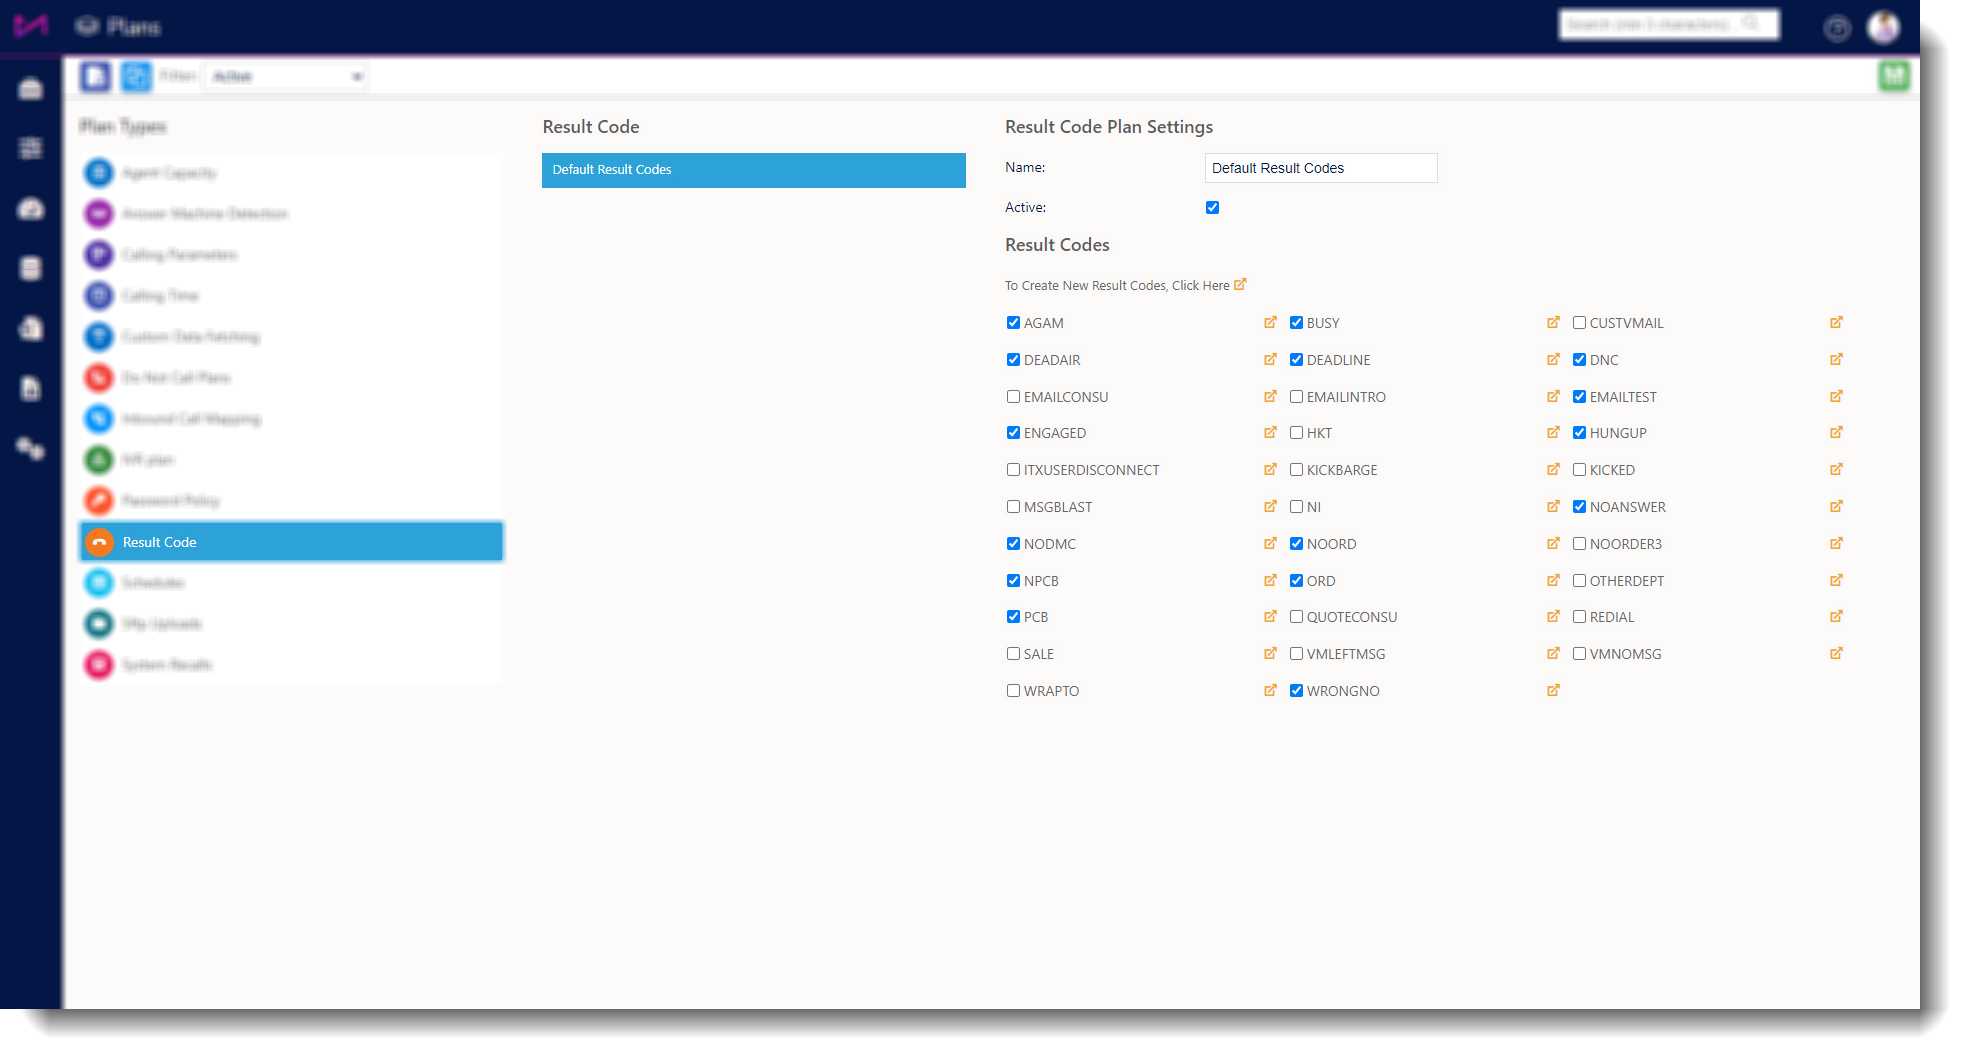Image resolution: width=1970 pixels, height=1059 pixels.
Task: Open external link icon beside KICKBARGE
Action: click(x=1553, y=469)
